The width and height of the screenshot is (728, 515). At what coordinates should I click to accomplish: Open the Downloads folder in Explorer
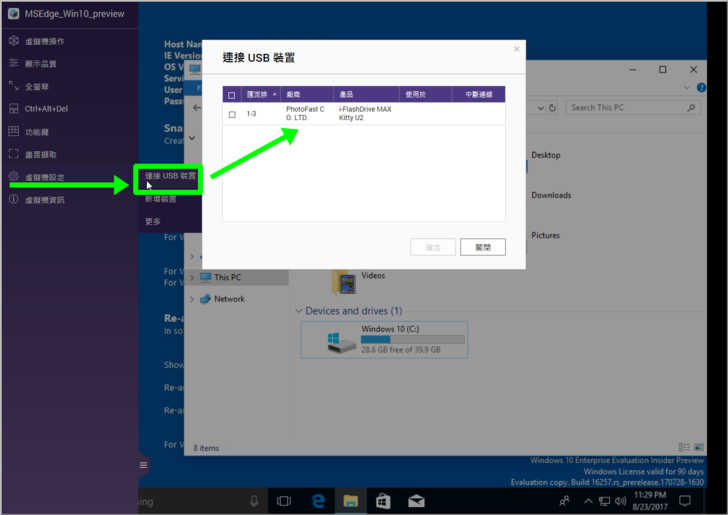point(551,195)
